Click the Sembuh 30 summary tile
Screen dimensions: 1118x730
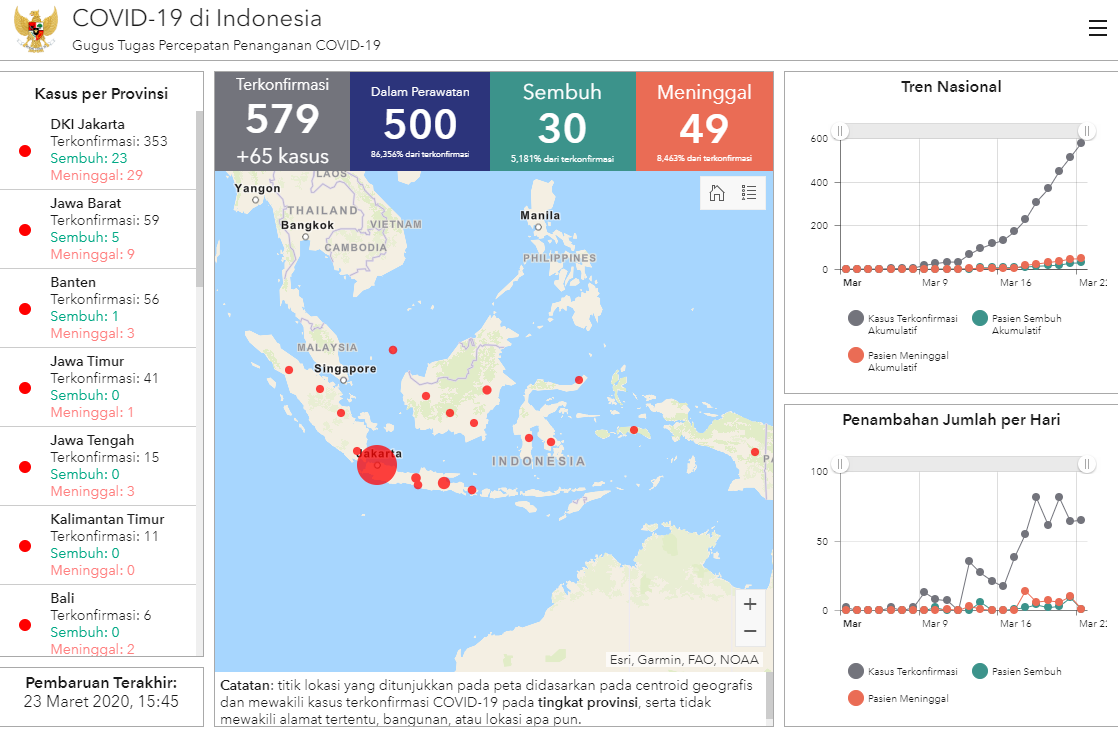[x=562, y=120]
